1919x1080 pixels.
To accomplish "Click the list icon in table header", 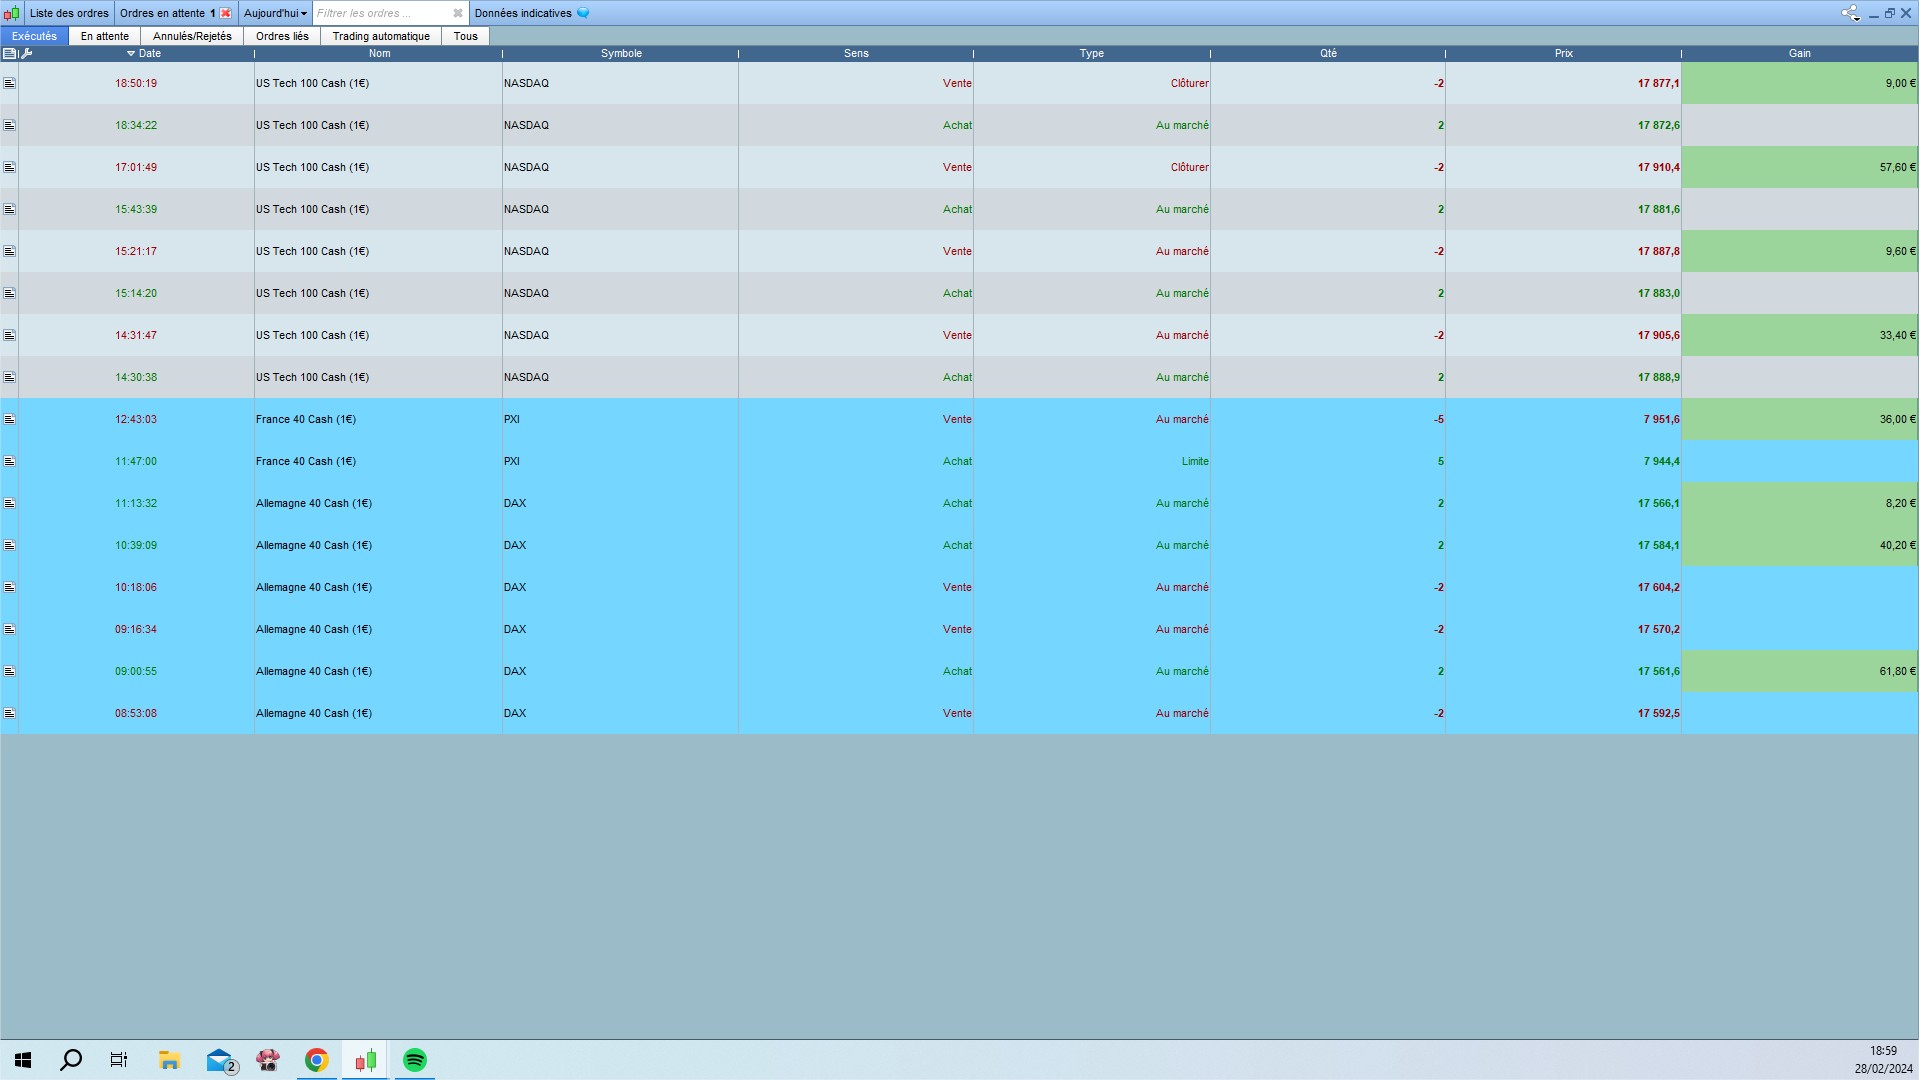I will coord(9,54).
